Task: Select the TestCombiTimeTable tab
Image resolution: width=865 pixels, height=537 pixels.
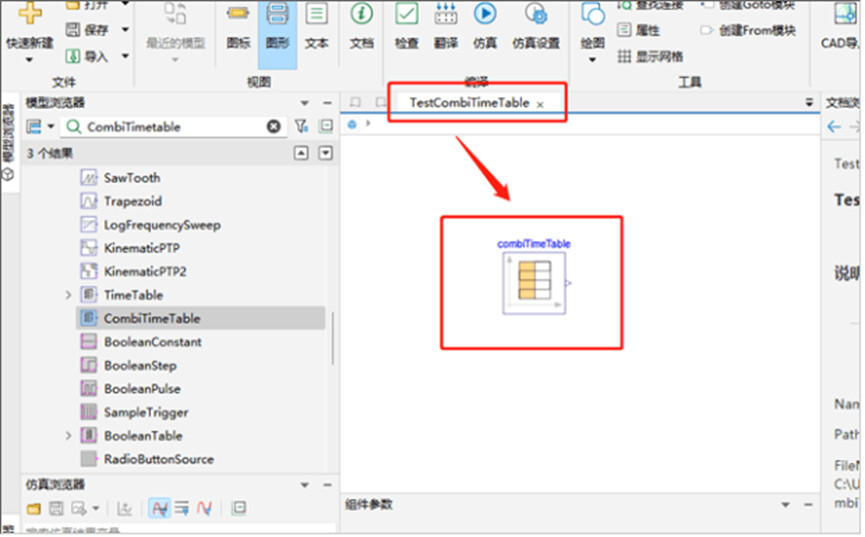Action: tap(469, 103)
